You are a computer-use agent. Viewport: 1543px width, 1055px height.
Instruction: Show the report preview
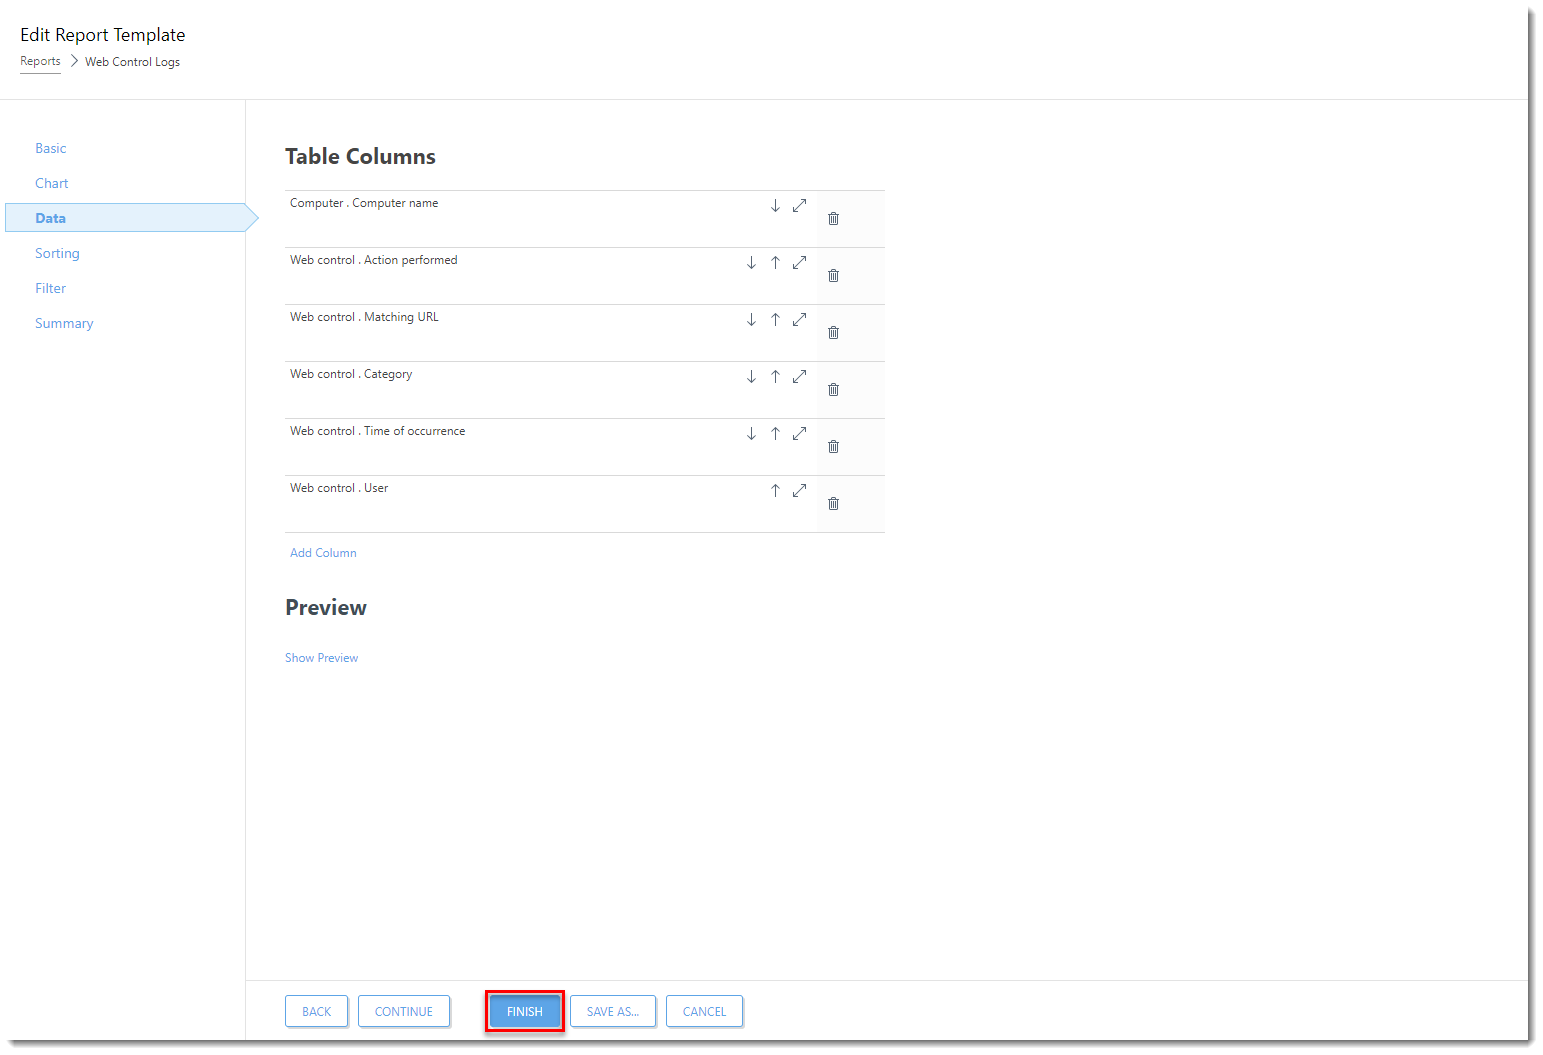point(321,658)
